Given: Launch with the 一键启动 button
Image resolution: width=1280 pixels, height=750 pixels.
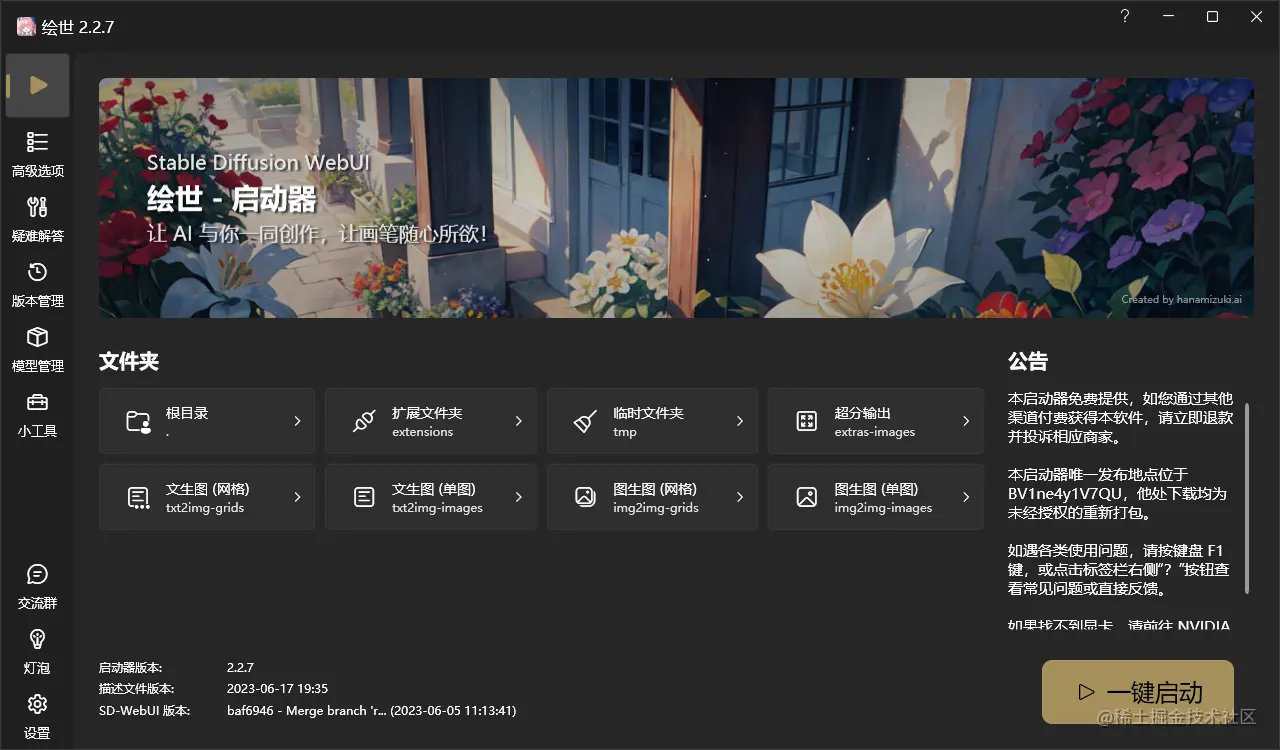Looking at the screenshot, I should 1138,692.
